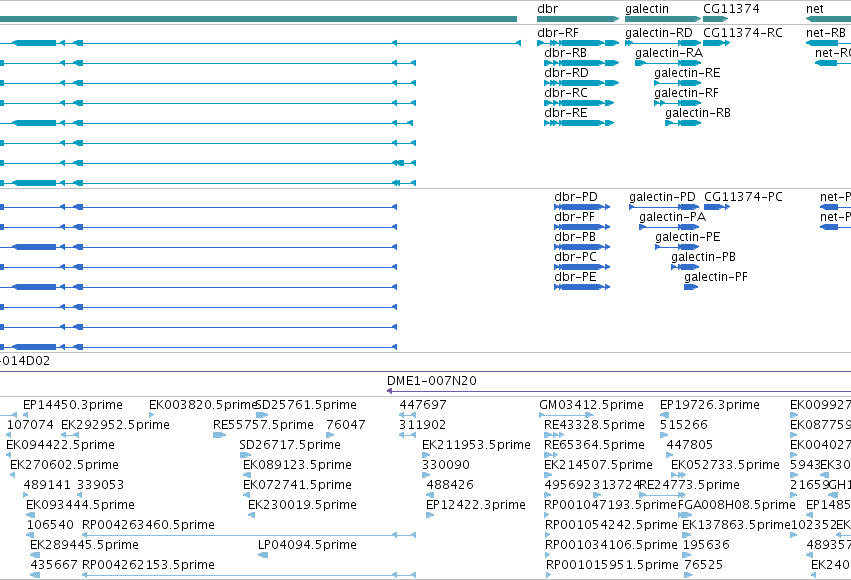Click transcript galectin-RE
This screenshot has width=851, height=580.
click(x=687, y=73)
